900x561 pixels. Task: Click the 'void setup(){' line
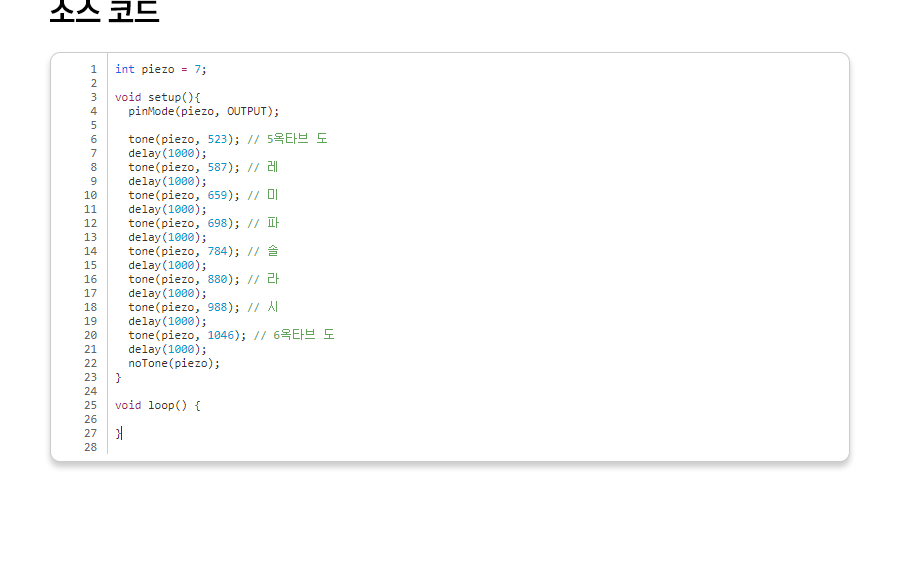coord(157,97)
